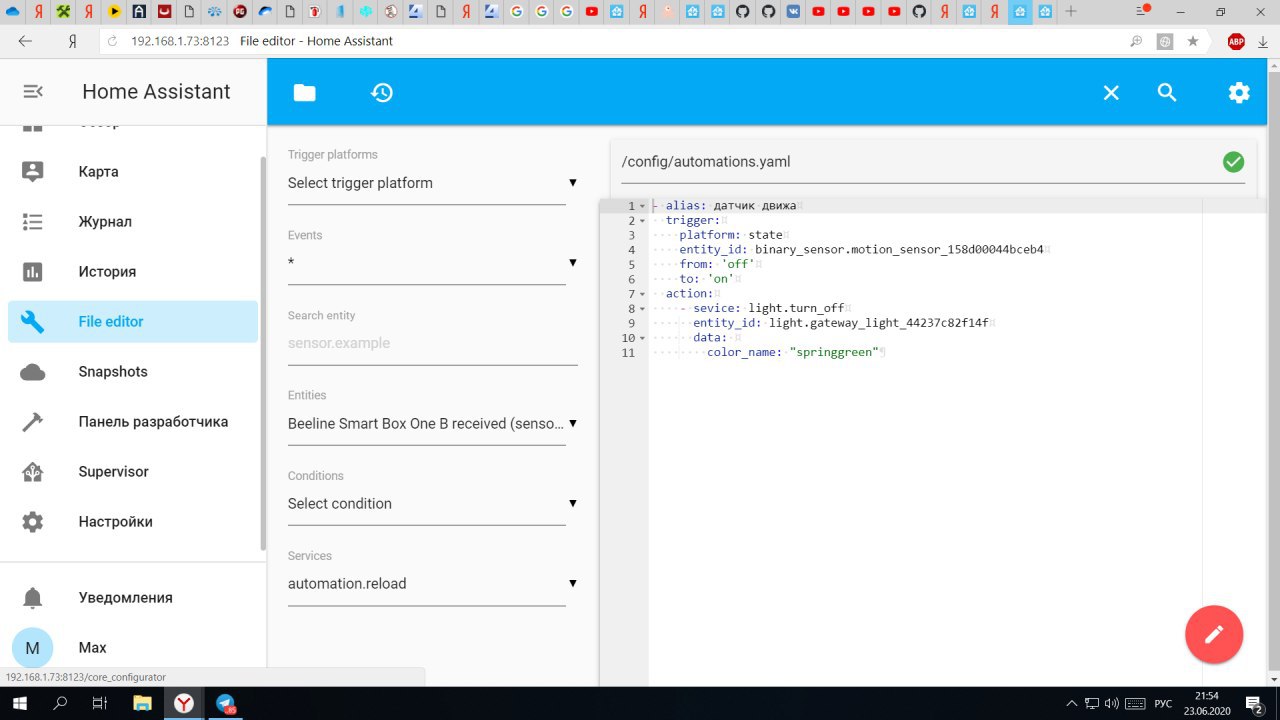The height and width of the screenshot is (720, 1280).
Task: Open Карта in the sidebar
Action: point(133,171)
